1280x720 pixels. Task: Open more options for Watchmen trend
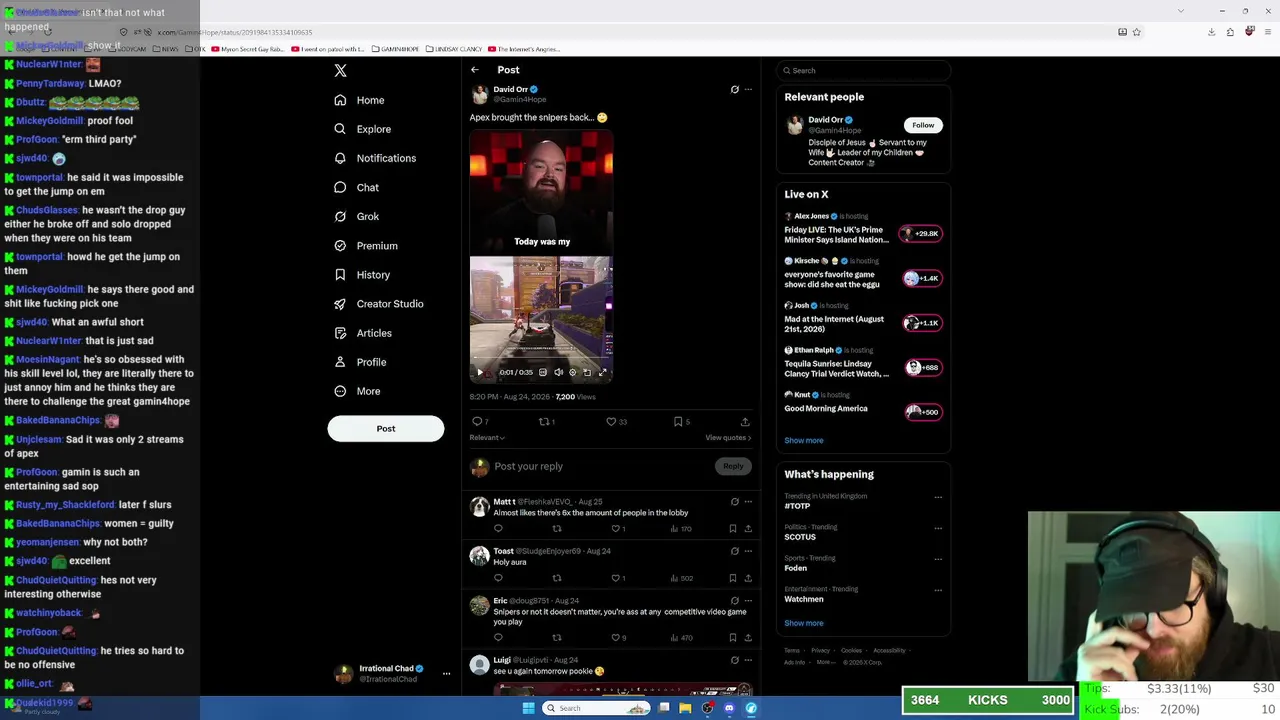pos(938,590)
